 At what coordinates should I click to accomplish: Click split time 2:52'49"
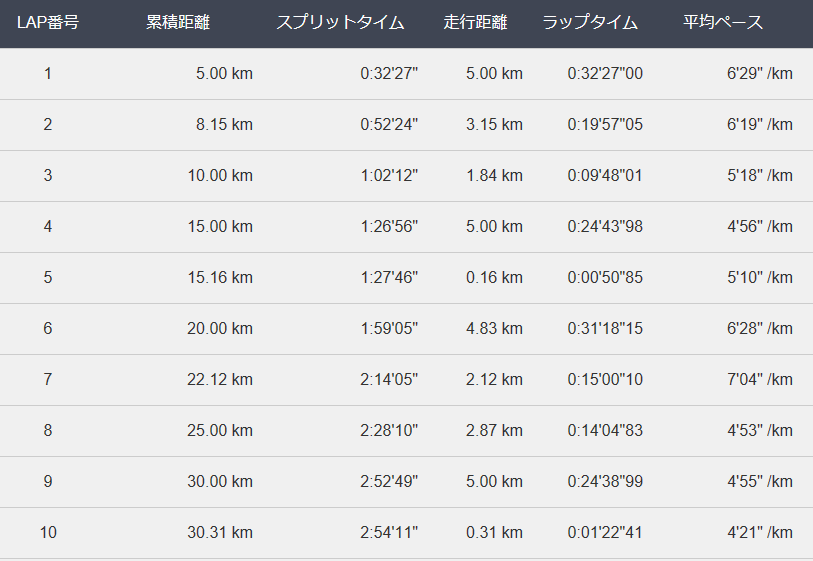[x=389, y=481]
